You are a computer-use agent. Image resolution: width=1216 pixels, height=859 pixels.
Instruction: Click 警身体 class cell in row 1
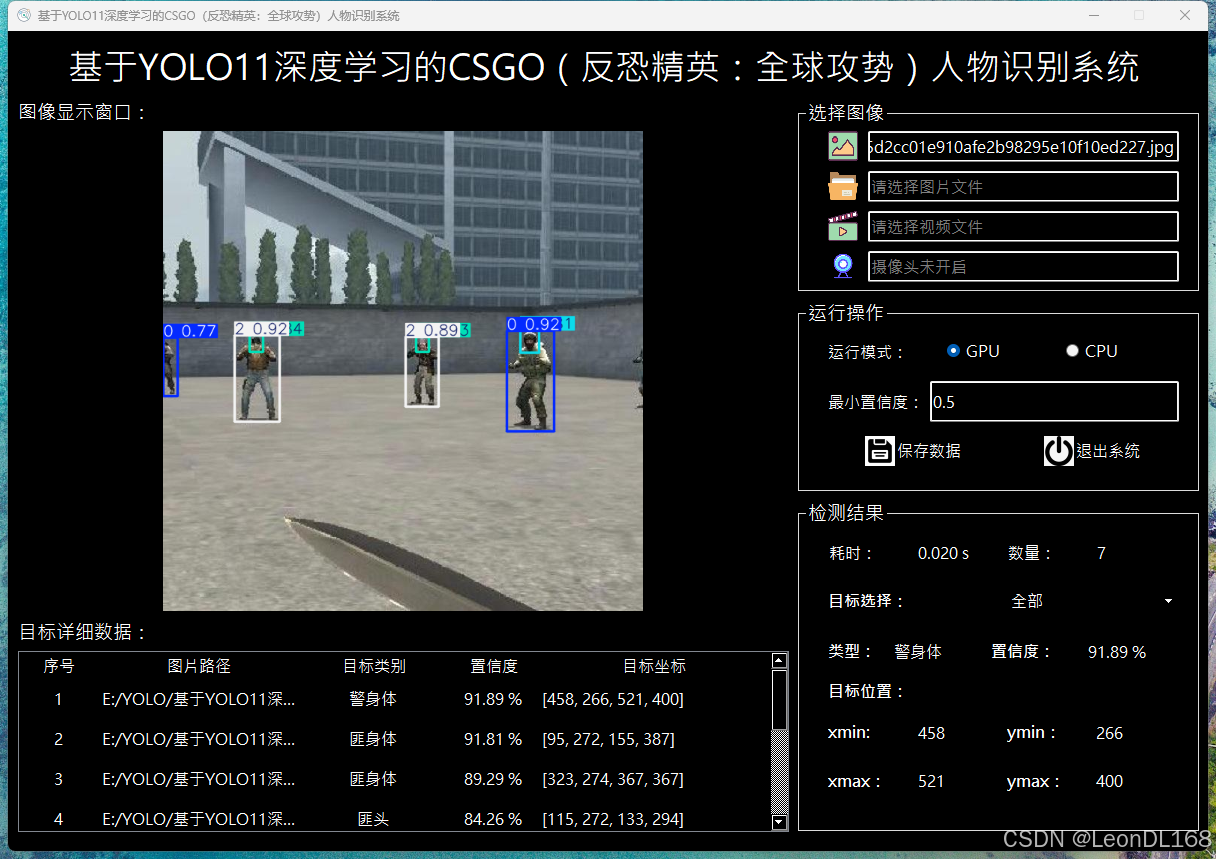[373, 699]
